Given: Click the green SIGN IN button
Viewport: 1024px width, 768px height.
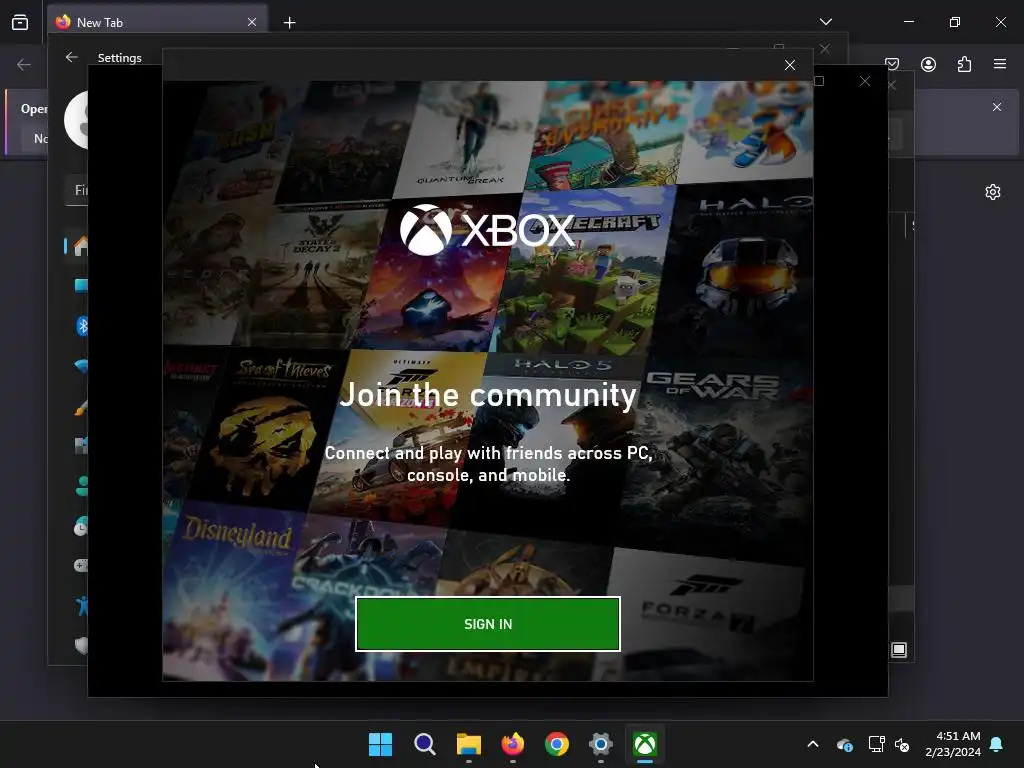Looking at the screenshot, I should (x=488, y=624).
